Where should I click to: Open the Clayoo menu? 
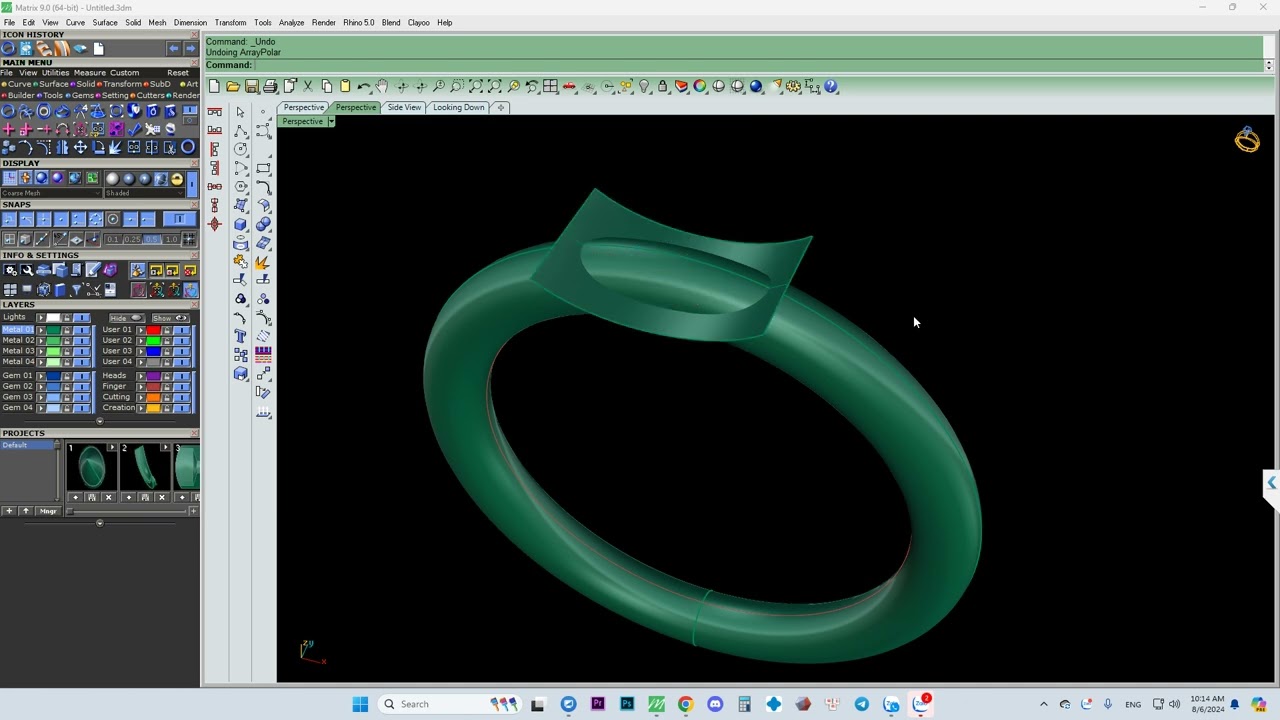coord(418,22)
